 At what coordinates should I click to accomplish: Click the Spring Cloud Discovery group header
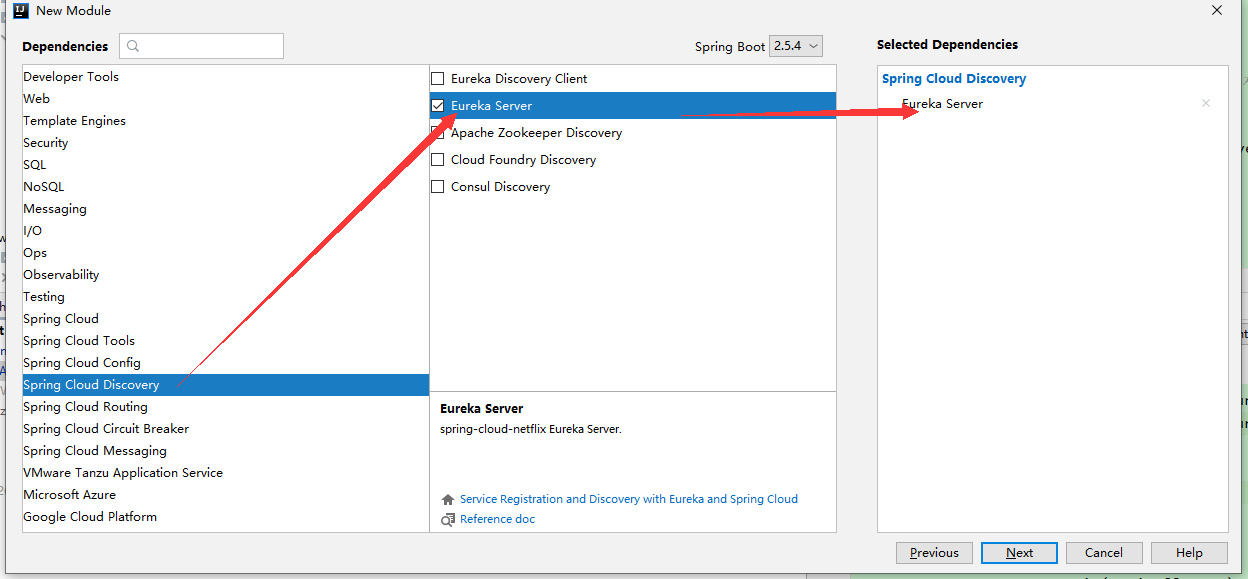[954, 79]
